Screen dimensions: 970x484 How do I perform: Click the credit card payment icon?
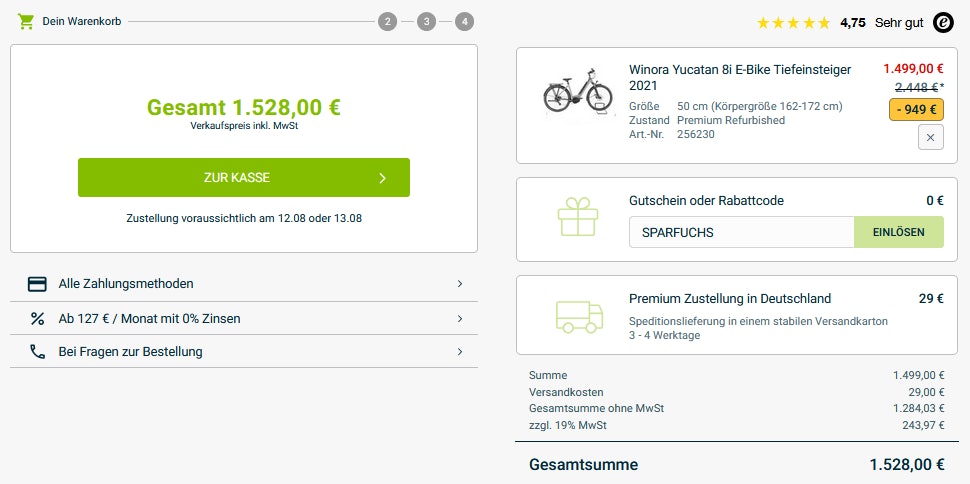(38, 284)
